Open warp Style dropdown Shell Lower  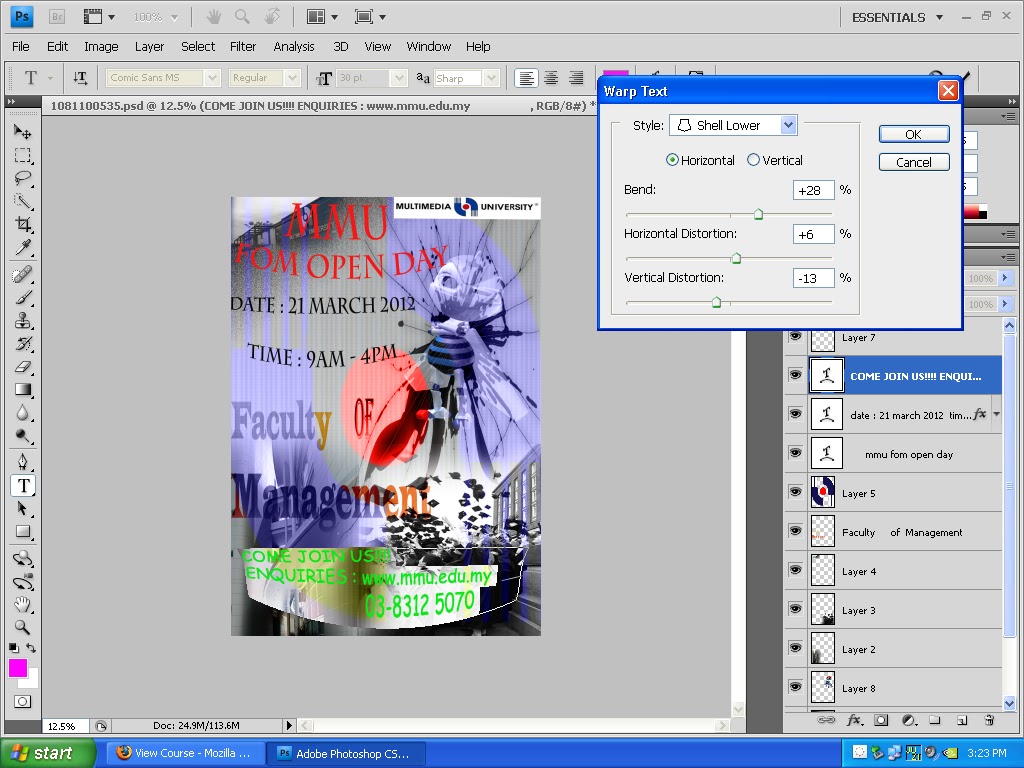[733, 125]
